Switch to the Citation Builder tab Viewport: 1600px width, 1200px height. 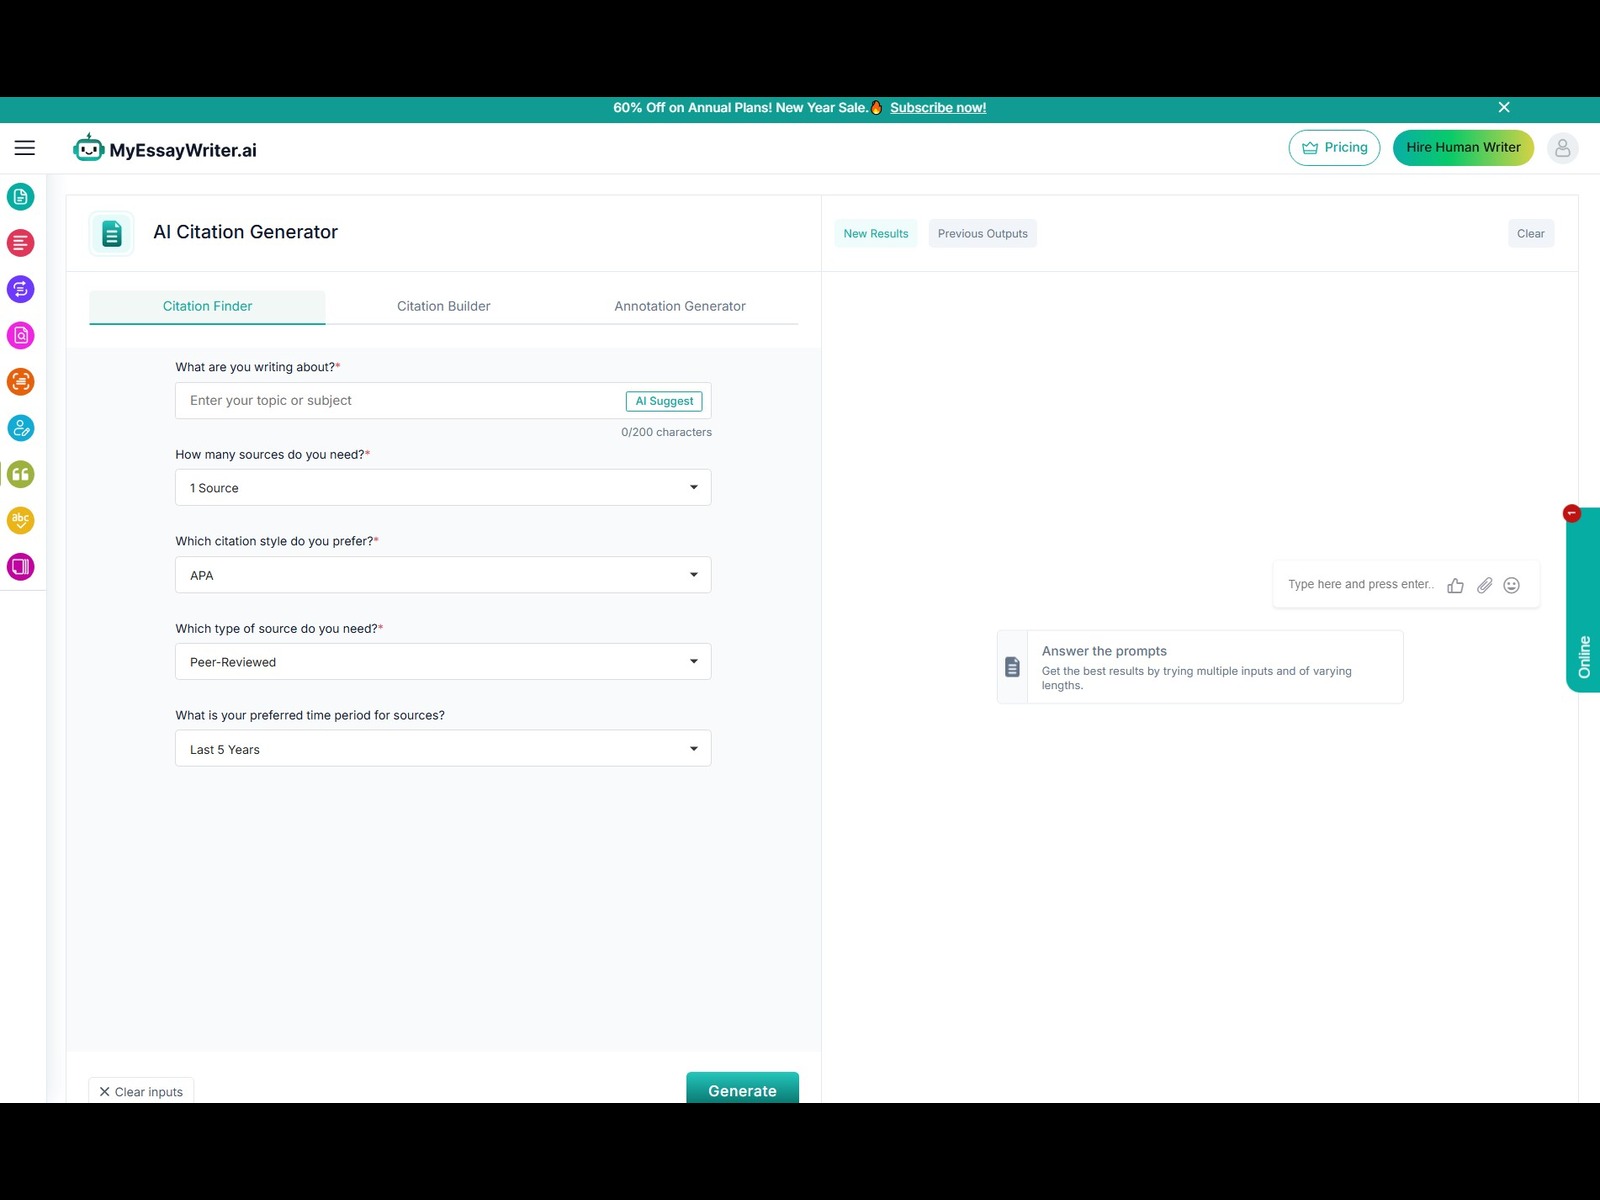[444, 306]
